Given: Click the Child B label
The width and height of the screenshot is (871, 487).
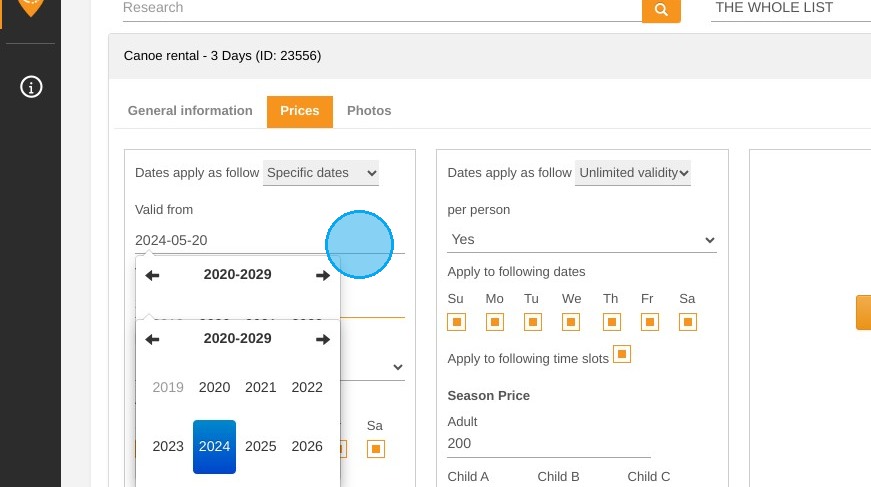Looking at the screenshot, I should pos(558,477).
